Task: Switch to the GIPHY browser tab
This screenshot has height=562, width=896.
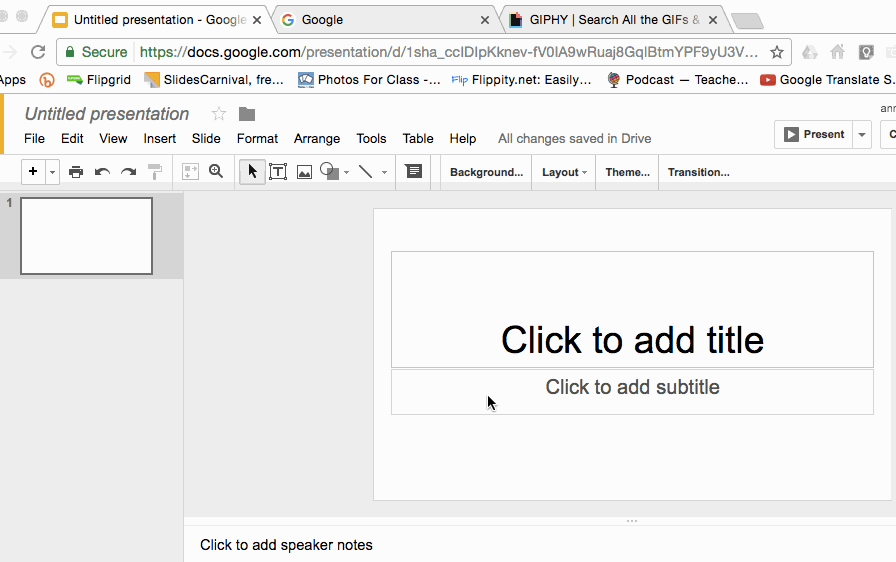Action: 613,19
